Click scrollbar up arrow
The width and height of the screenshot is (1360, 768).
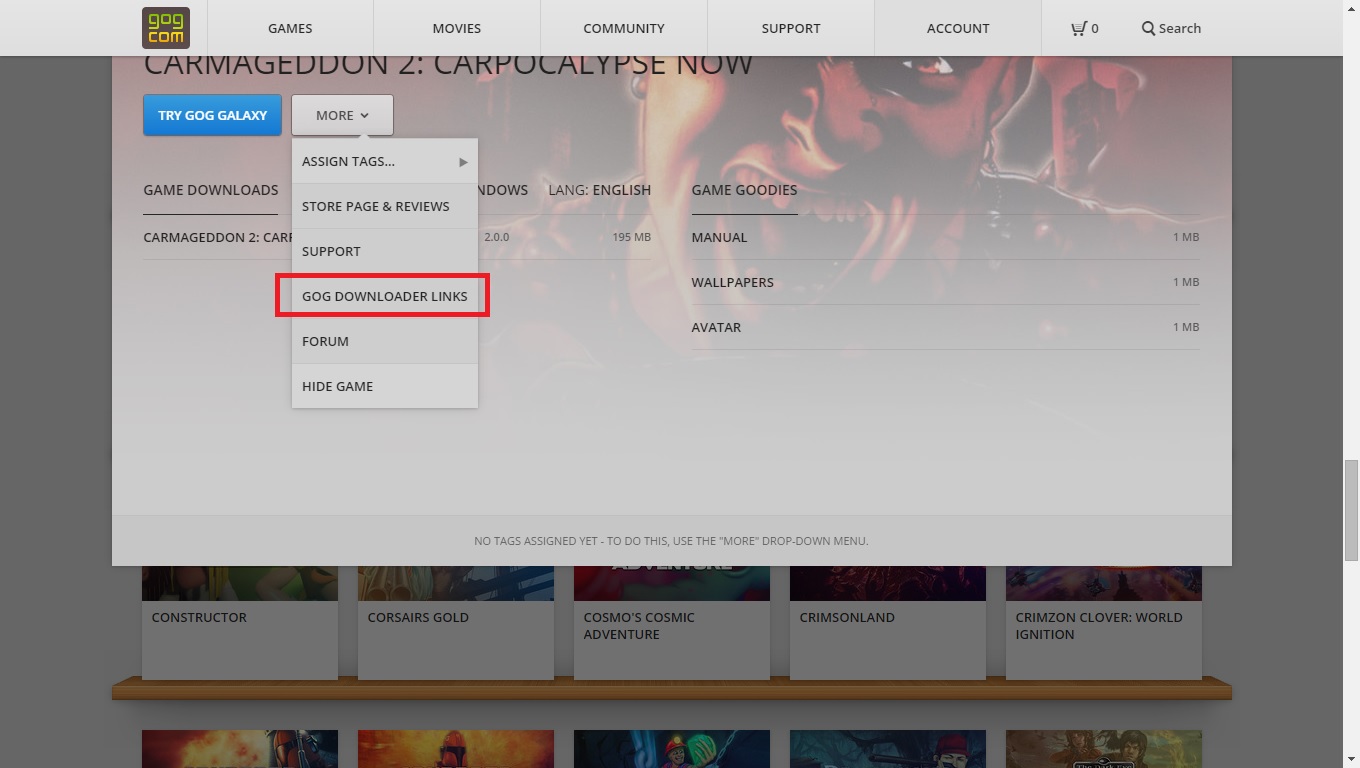[x=1351, y=8]
